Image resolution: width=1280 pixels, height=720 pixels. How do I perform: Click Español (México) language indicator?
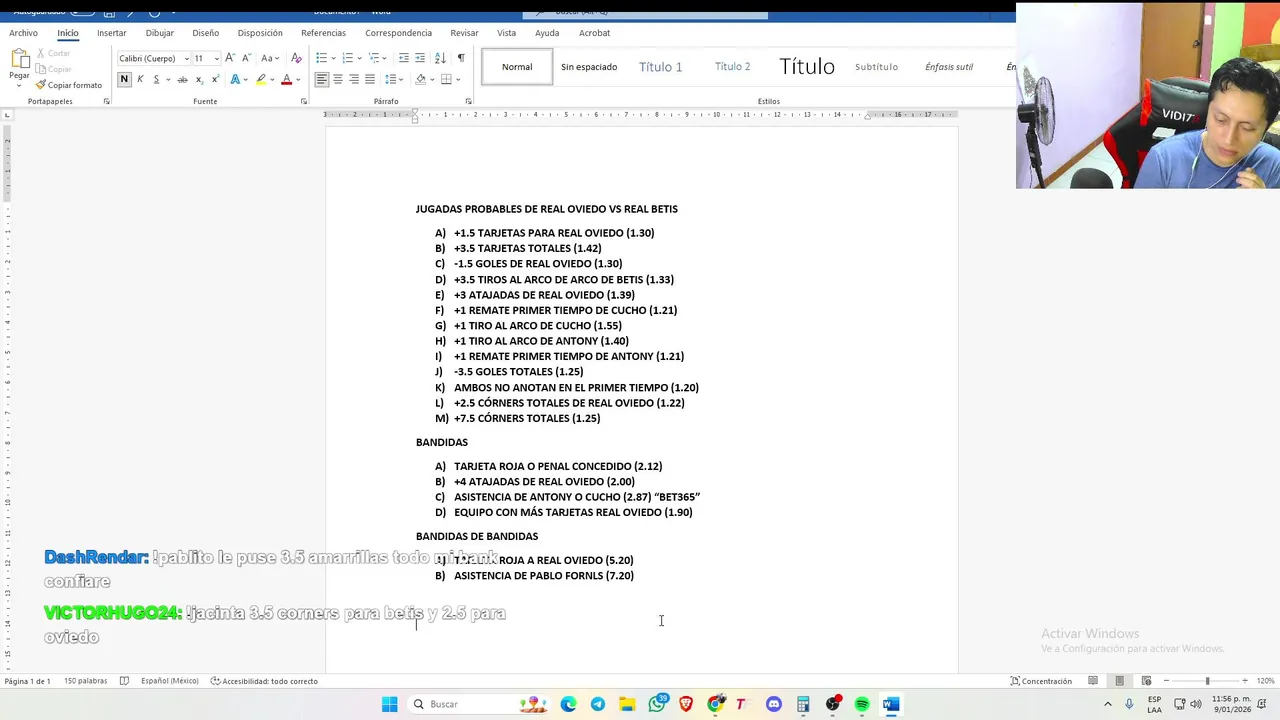[x=169, y=681]
